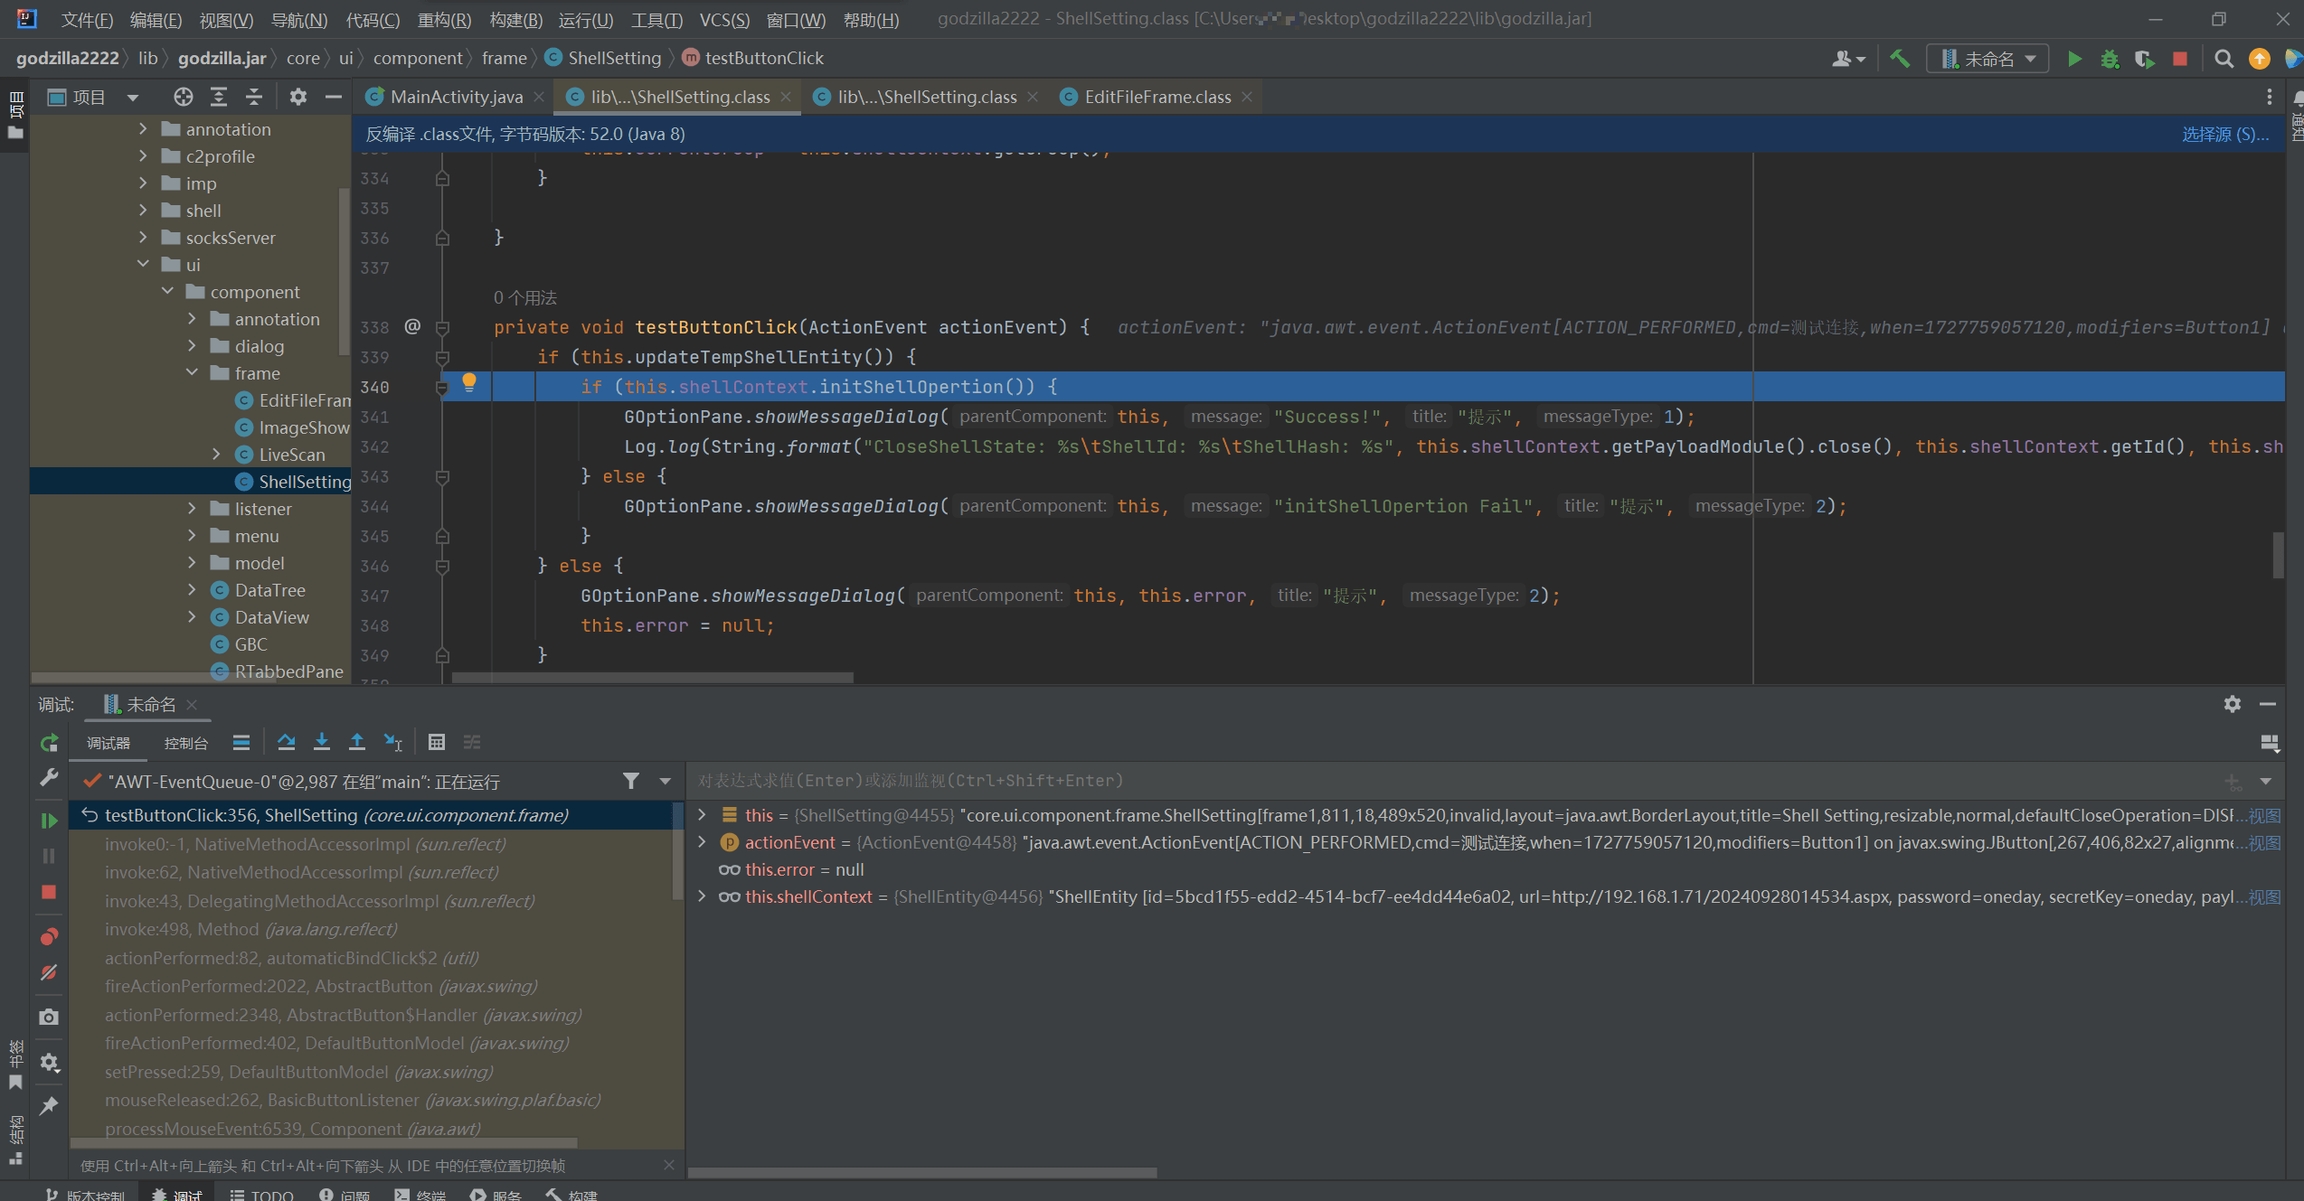
Task: Click the 选择源 (S)... link
Action: click(x=2224, y=134)
